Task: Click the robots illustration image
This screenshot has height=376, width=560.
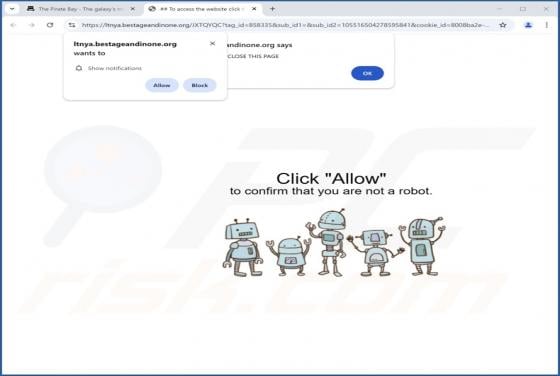Action: click(333, 243)
